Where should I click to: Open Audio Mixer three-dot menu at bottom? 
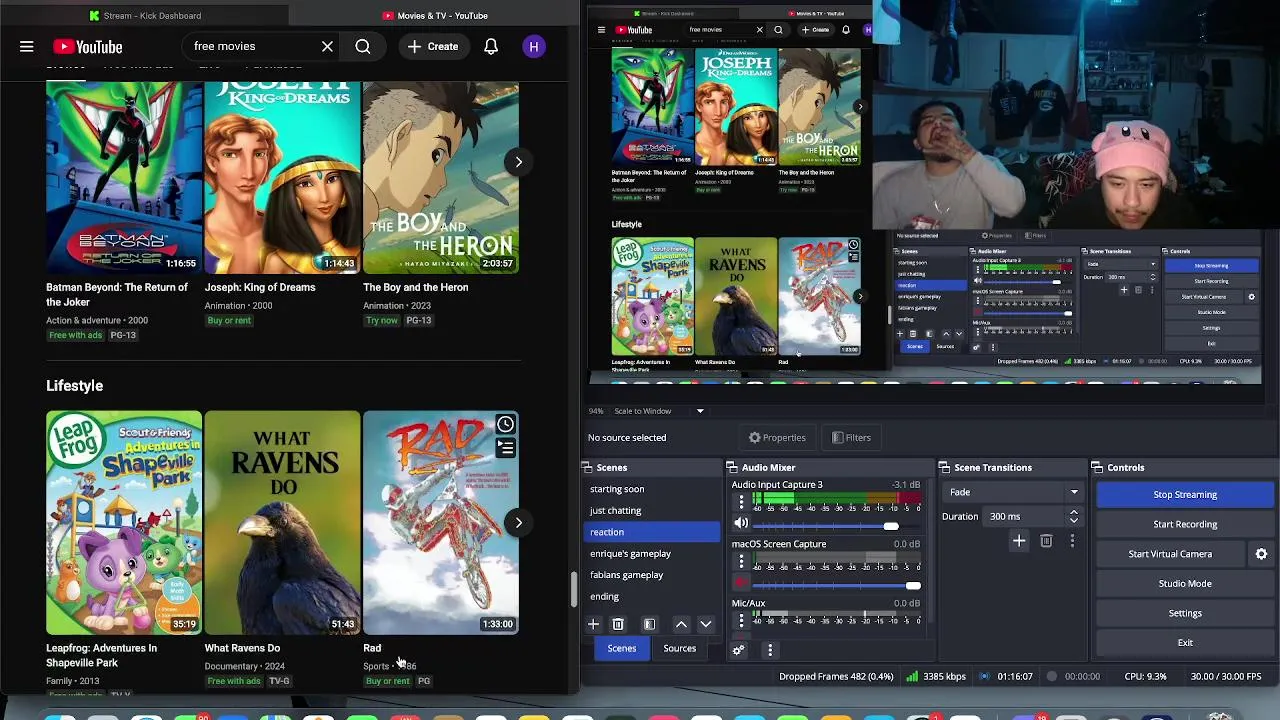[770, 650]
